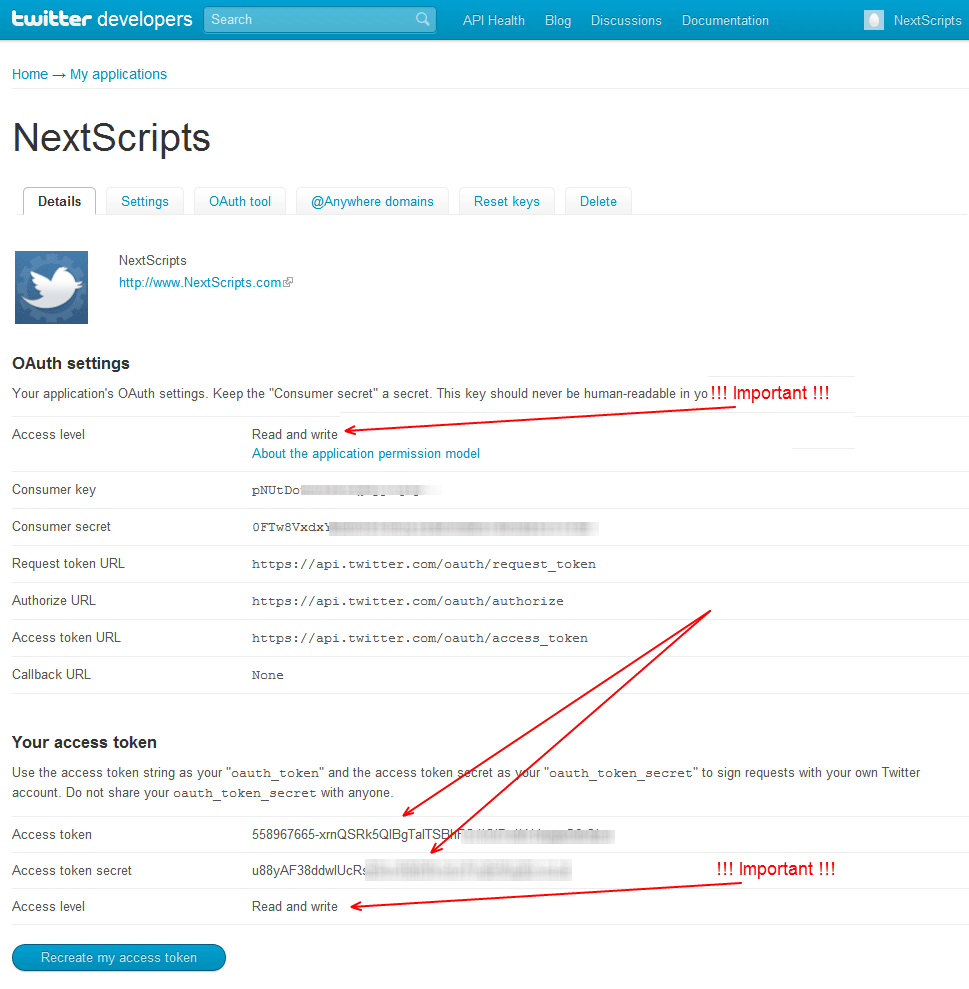Click Read and write under OAuth settings
Screen dimensions: 969x989
295,435
